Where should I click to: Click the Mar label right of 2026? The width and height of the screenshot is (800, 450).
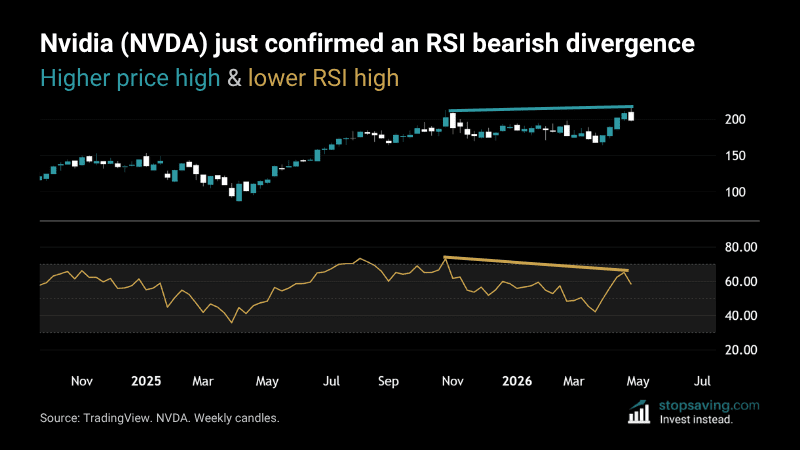[573, 381]
